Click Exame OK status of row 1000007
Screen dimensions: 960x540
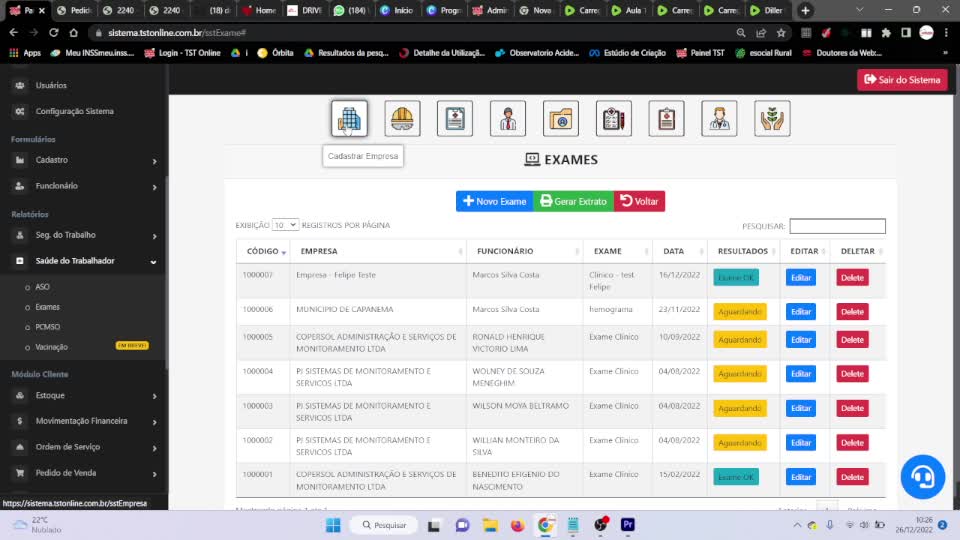tap(736, 277)
